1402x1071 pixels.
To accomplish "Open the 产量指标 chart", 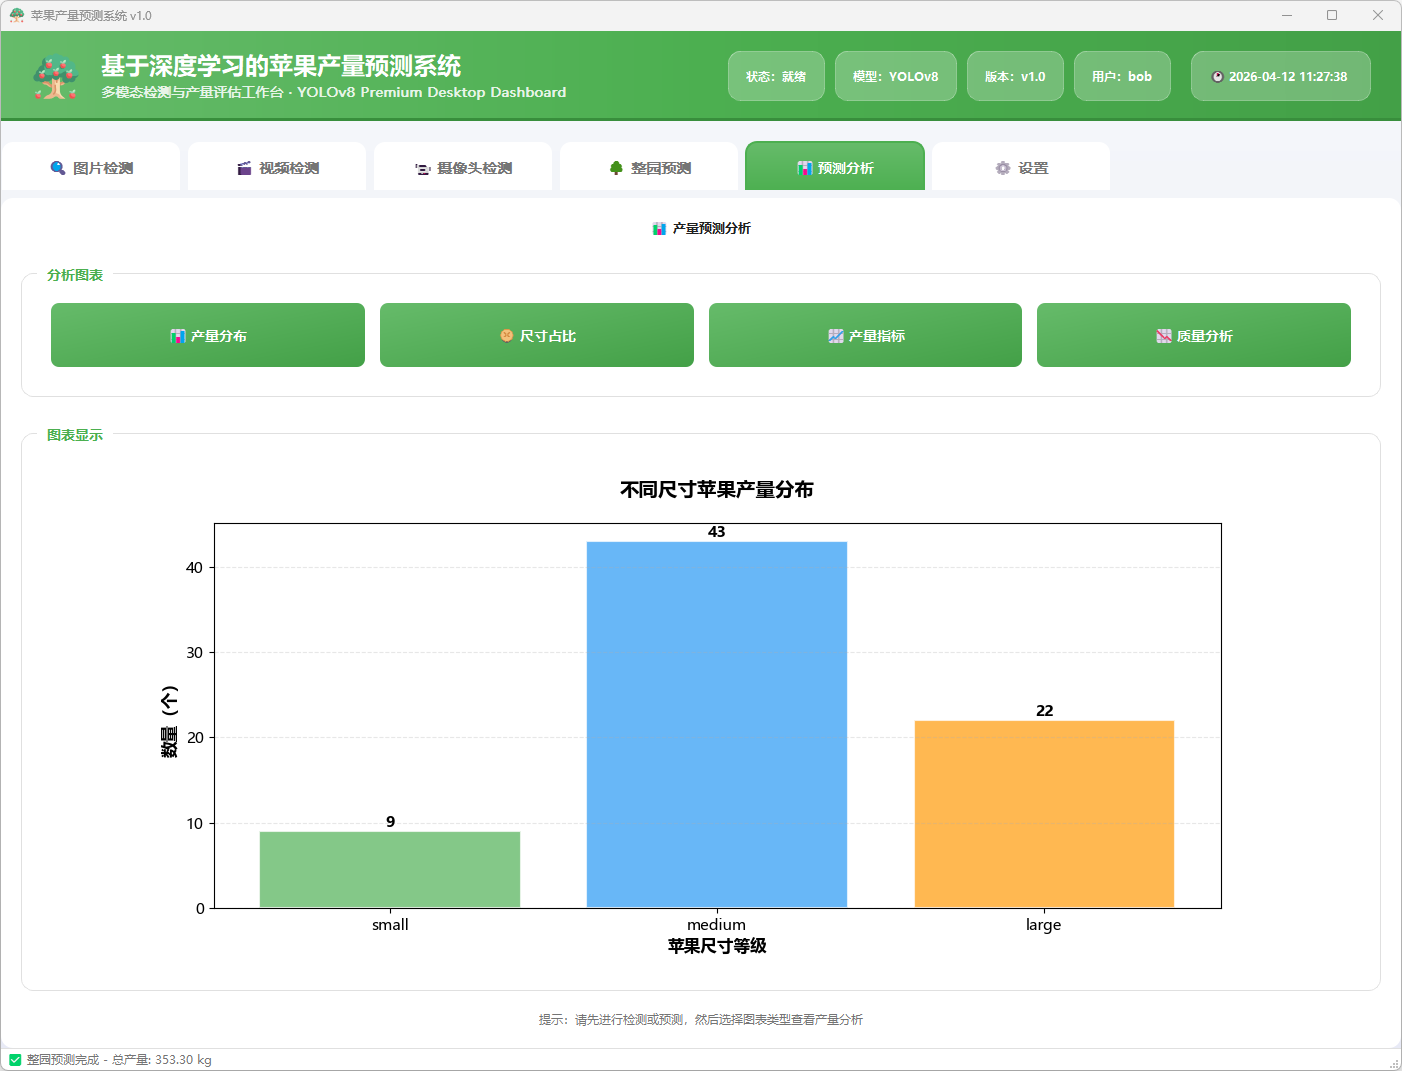I will point(865,336).
